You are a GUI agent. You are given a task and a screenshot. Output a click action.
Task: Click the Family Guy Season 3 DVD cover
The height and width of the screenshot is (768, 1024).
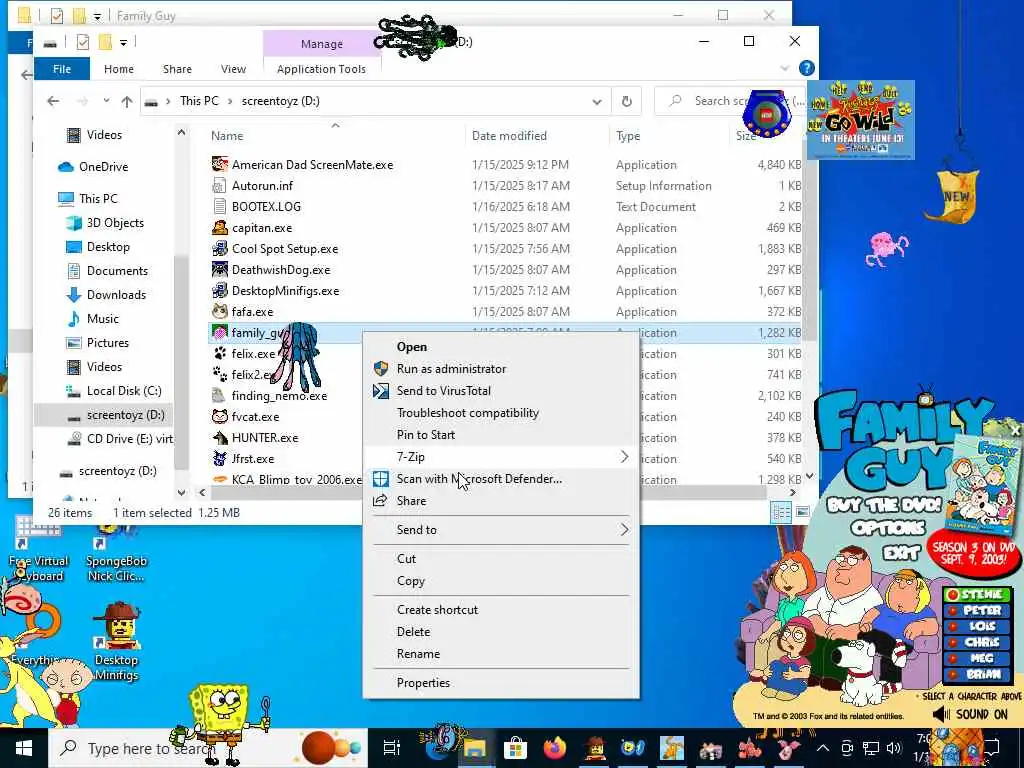tap(983, 487)
